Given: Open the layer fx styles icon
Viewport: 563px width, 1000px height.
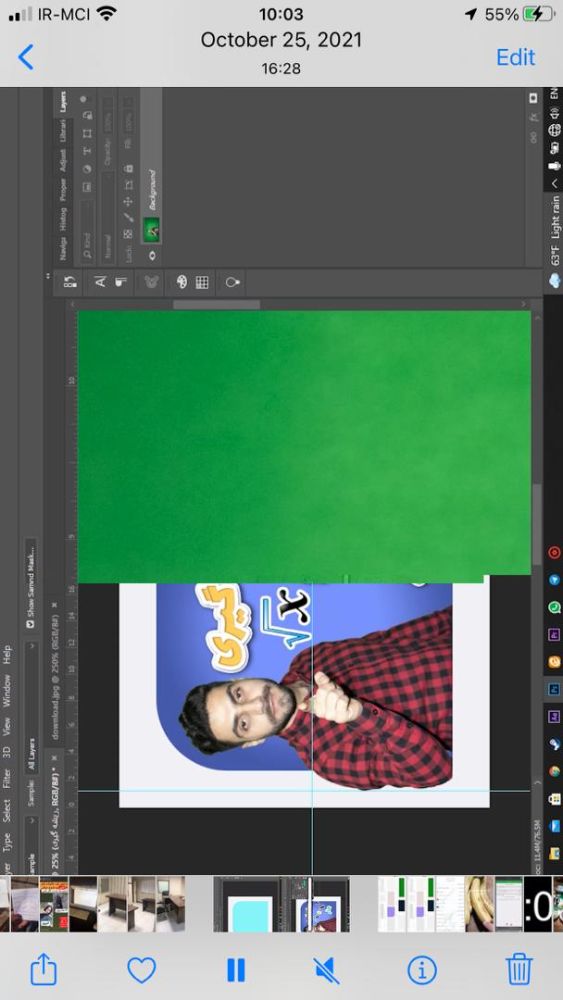Looking at the screenshot, I should [x=533, y=117].
